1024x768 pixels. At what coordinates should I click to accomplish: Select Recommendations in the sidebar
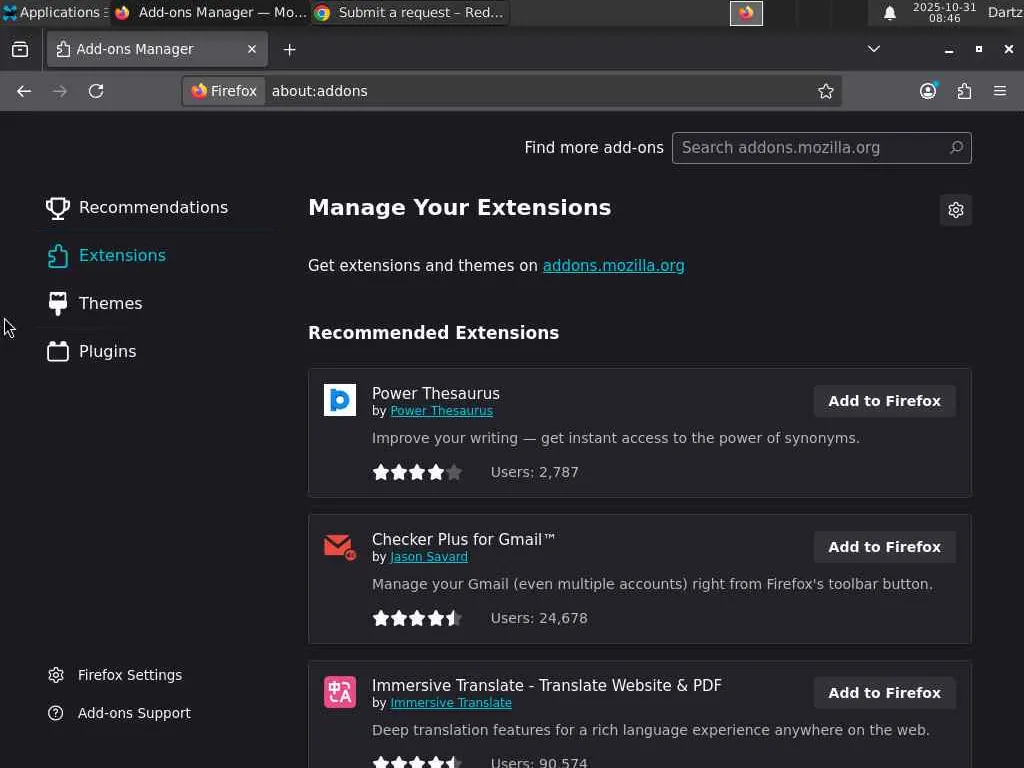point(153,207)
